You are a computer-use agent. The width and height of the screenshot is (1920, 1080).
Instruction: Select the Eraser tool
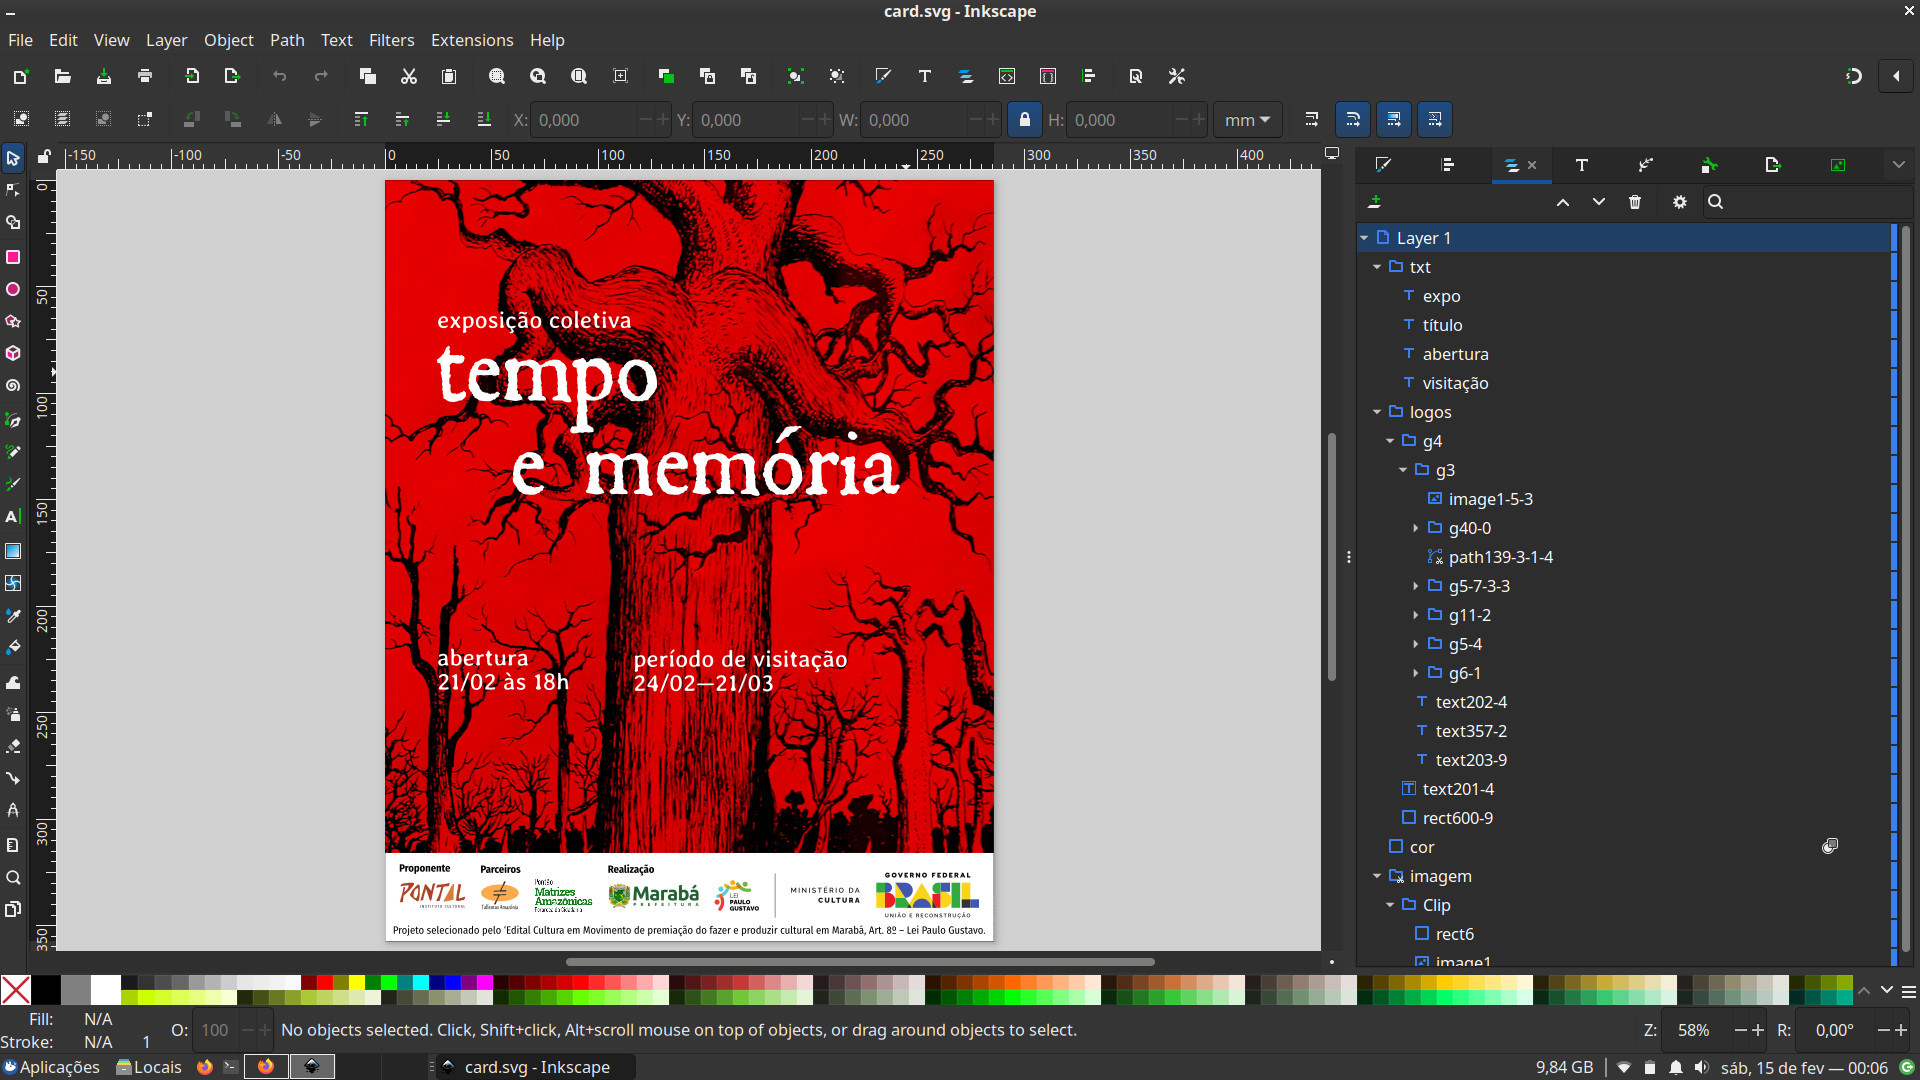(x=13, y=746)
